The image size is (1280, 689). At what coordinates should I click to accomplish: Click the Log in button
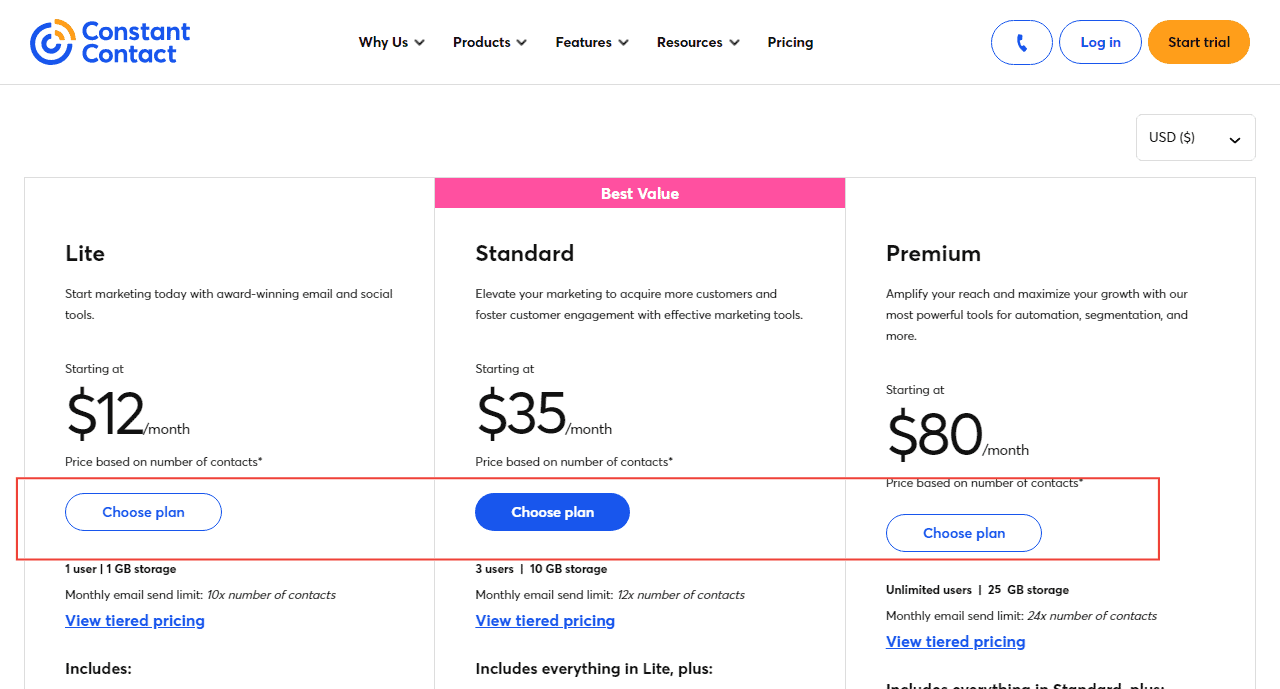1100,41
